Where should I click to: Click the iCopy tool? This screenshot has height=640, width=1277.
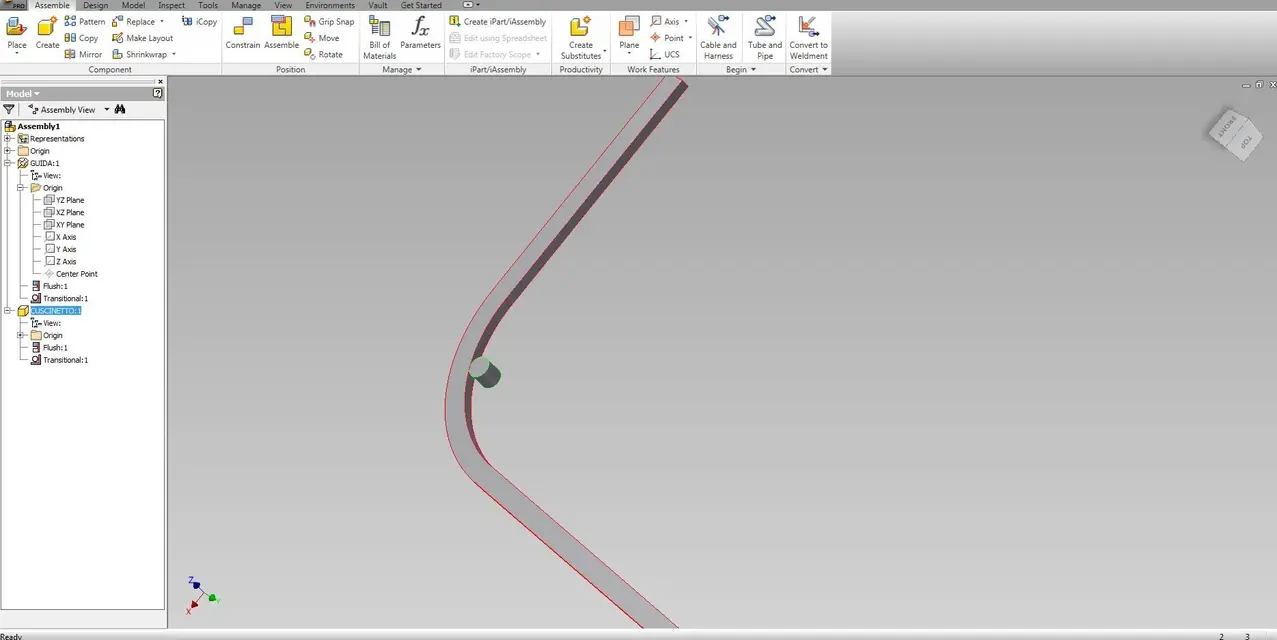pos(199,21)
